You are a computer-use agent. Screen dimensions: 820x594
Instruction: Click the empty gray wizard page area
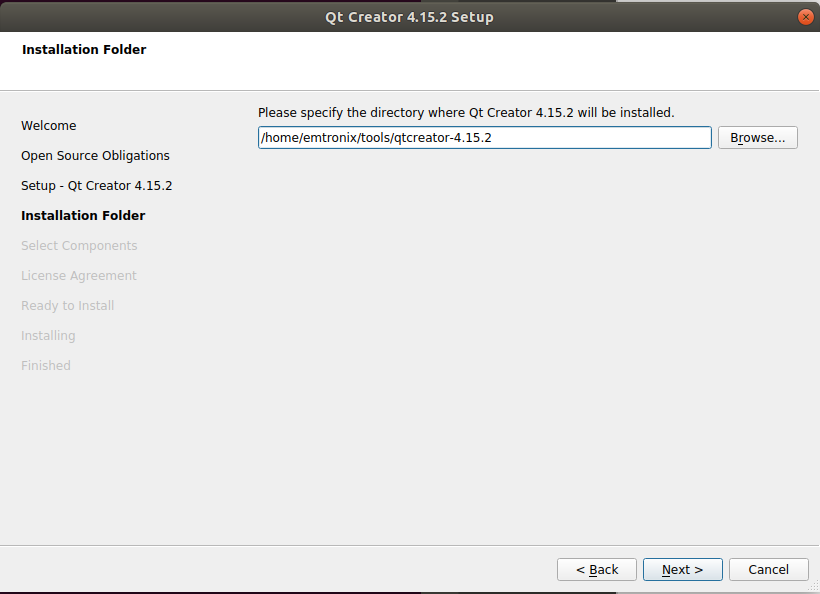click(528, 345)
